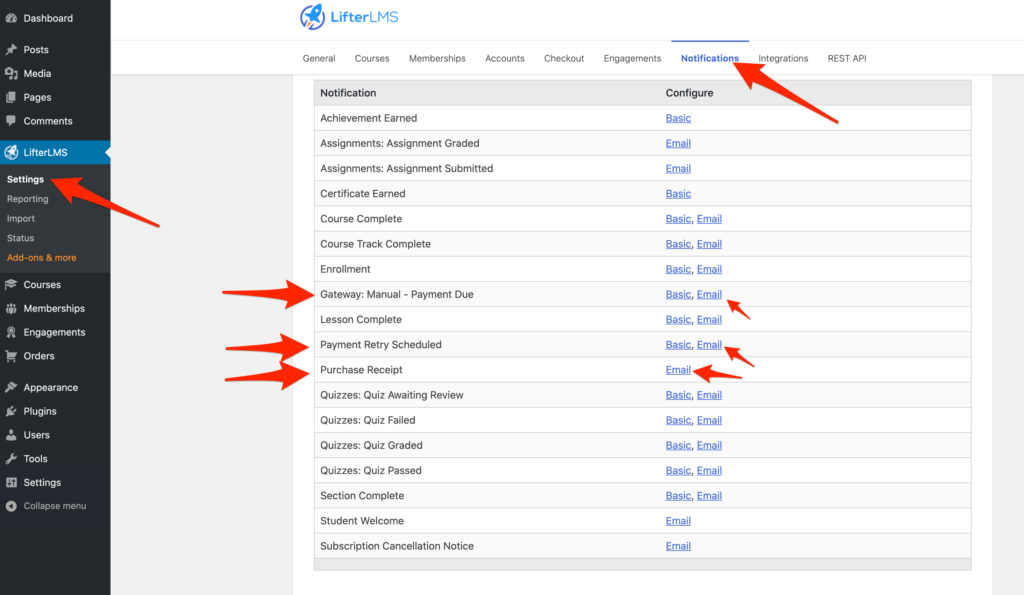
Task: Configure Email for Purchase Receipt
Action: coord(678,370)
